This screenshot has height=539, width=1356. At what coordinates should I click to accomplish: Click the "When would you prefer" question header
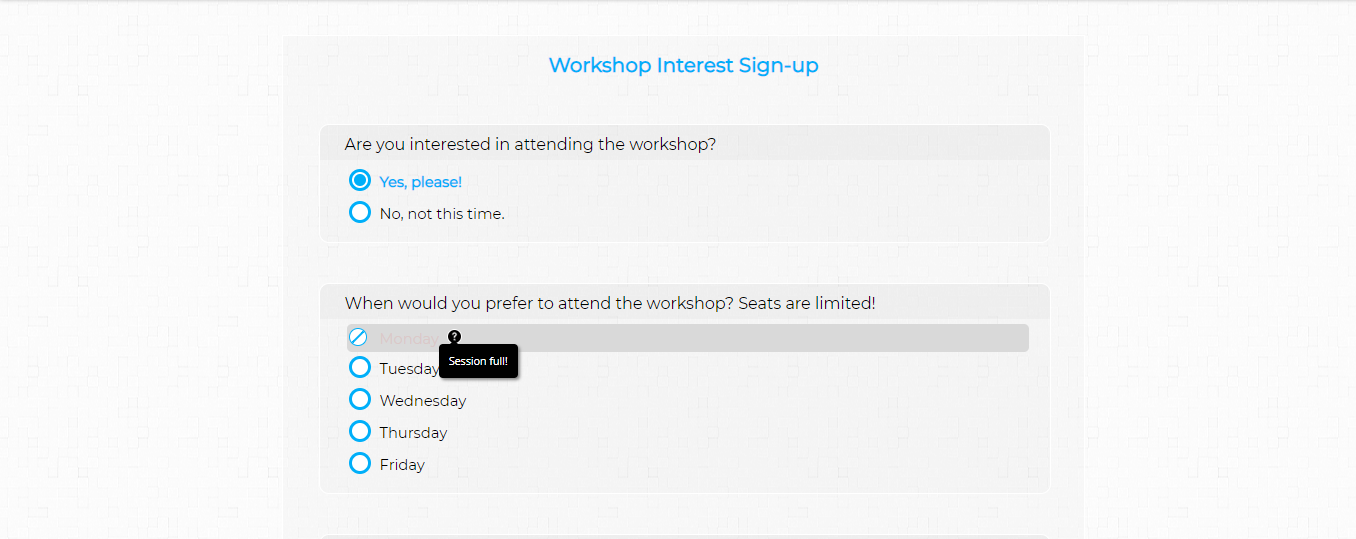[609, 303]
